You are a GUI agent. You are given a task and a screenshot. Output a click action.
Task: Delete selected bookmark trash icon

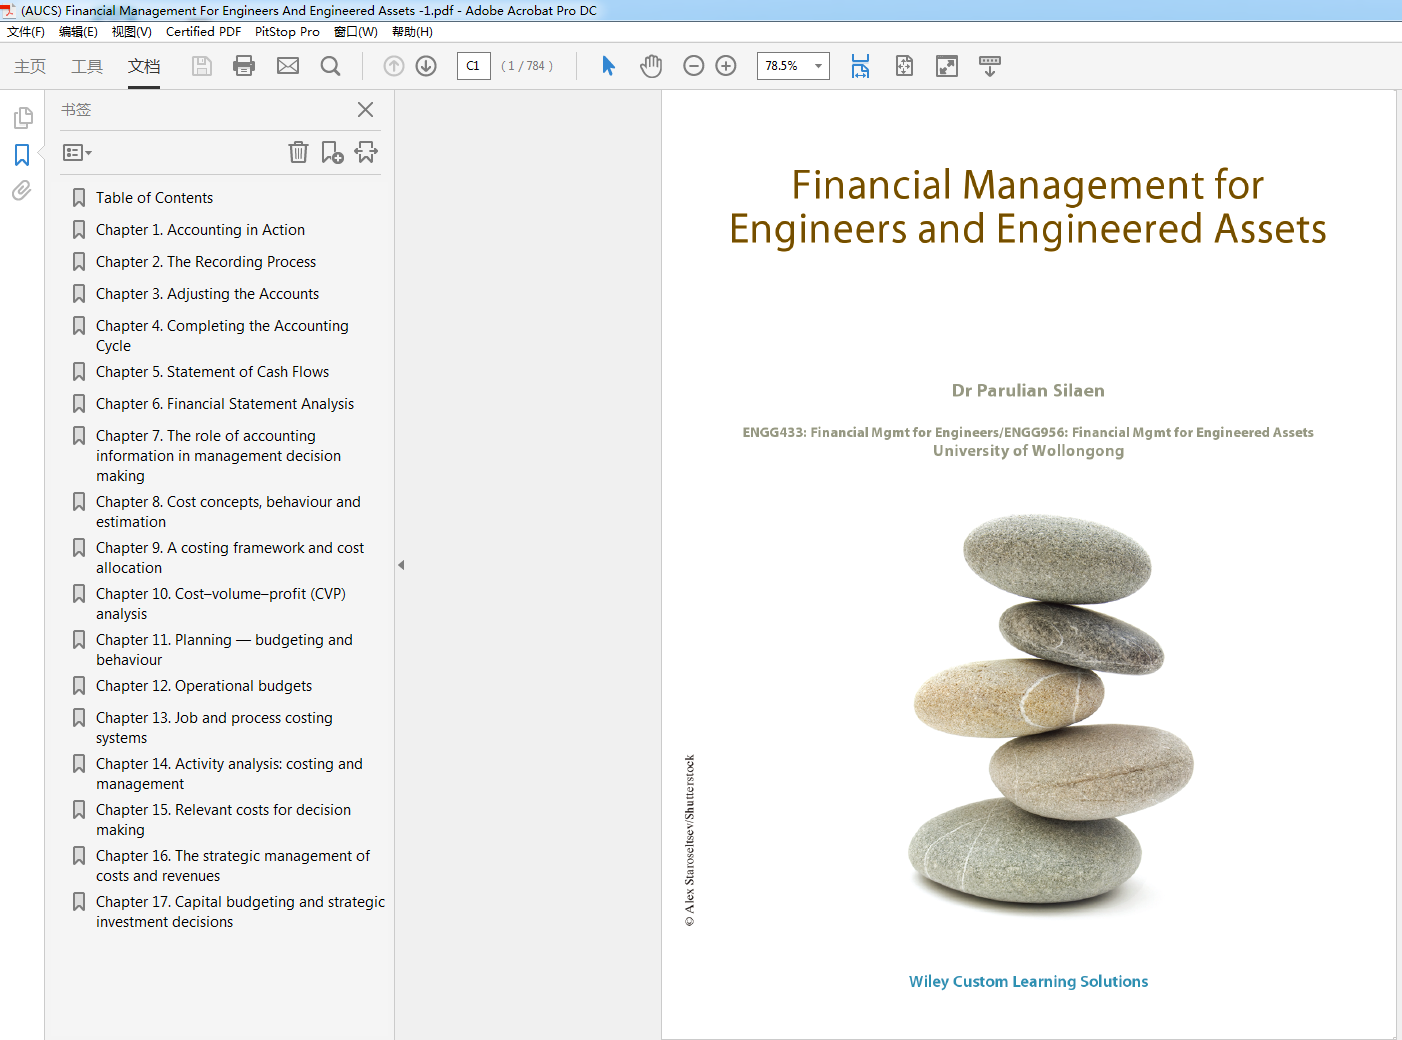click(x=298, y=152)
